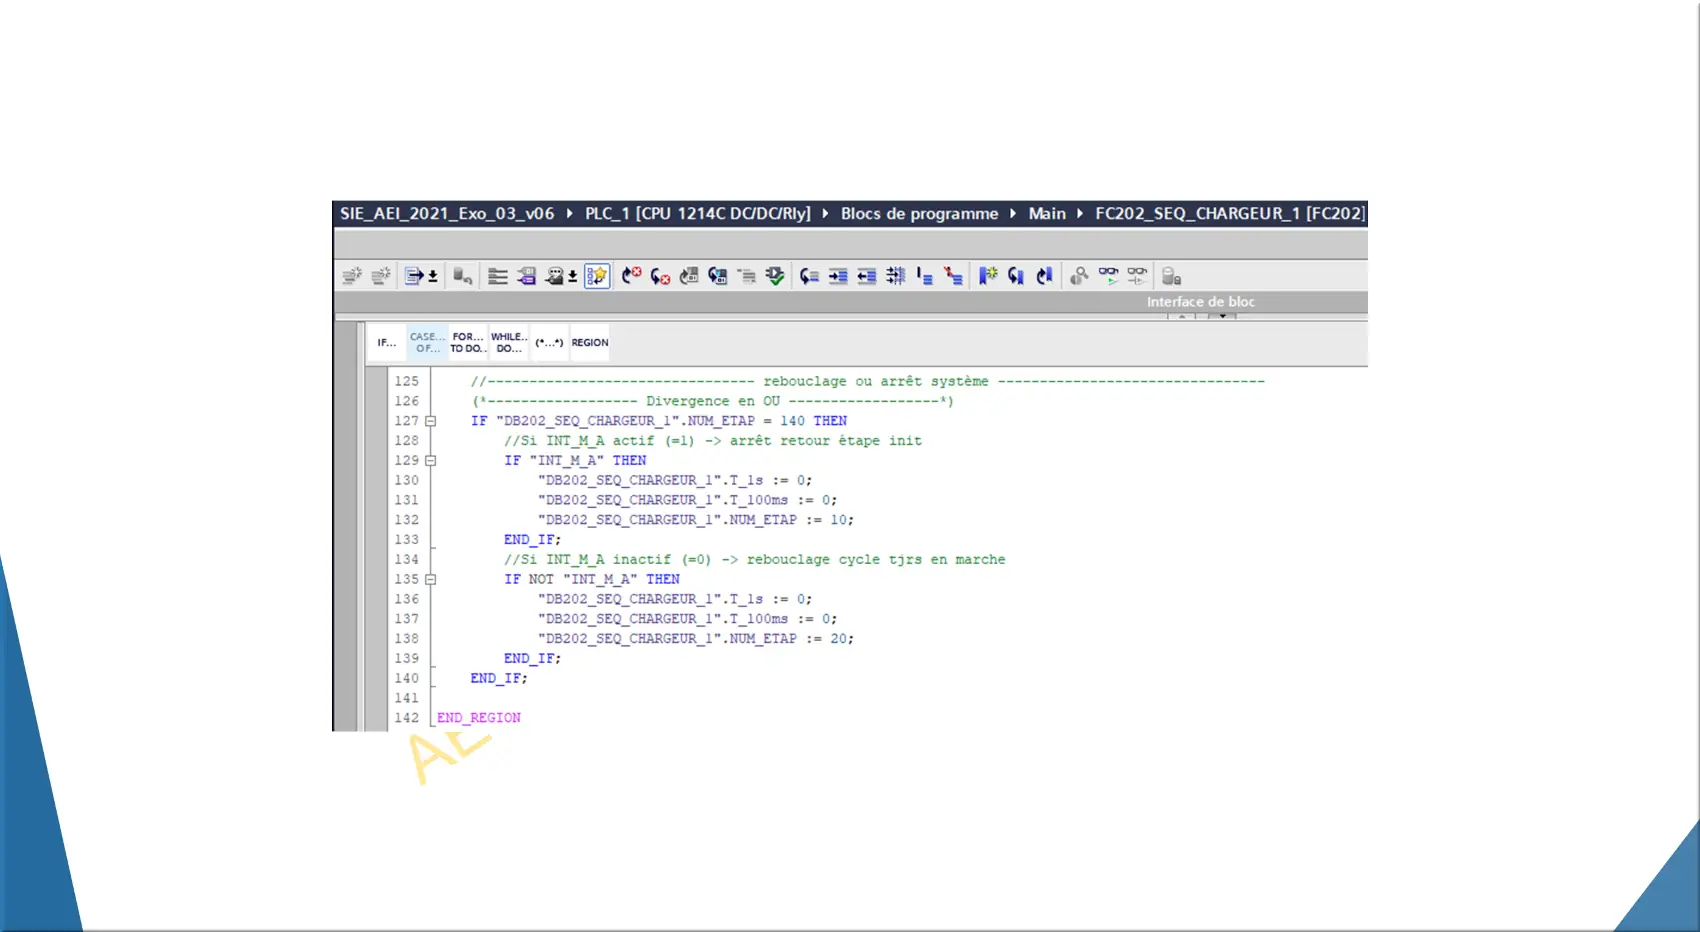
Task: Collapse the IF NOT block at line 135
Action: coord(431,579)
